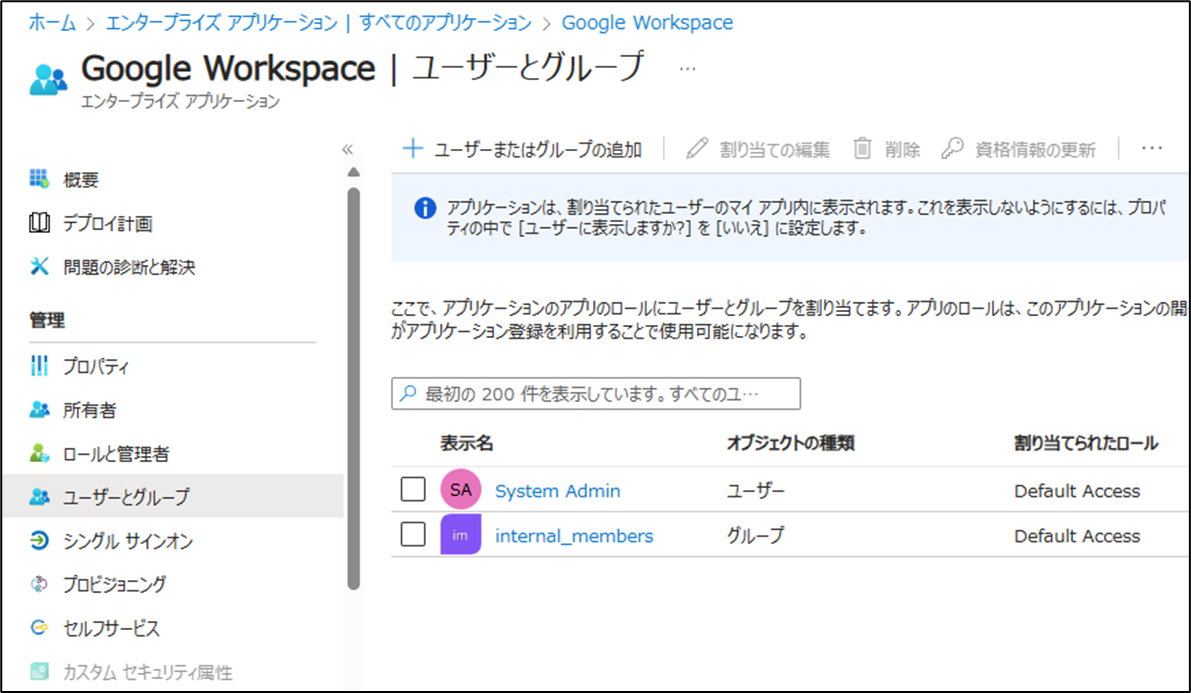Click the Google Workspace enterprise app header icon
The height and width of the screenshot is (693, 1191).
tap(49, 80)
